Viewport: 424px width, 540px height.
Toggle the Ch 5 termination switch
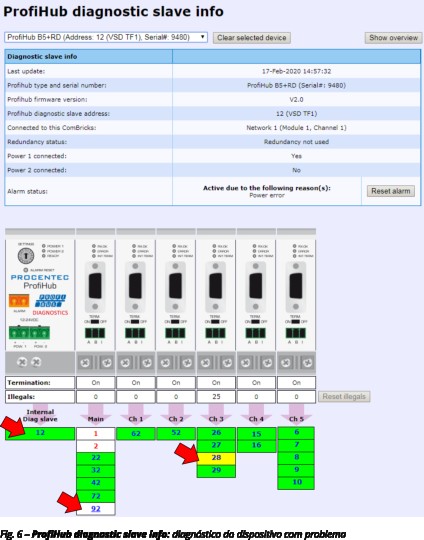296,322
